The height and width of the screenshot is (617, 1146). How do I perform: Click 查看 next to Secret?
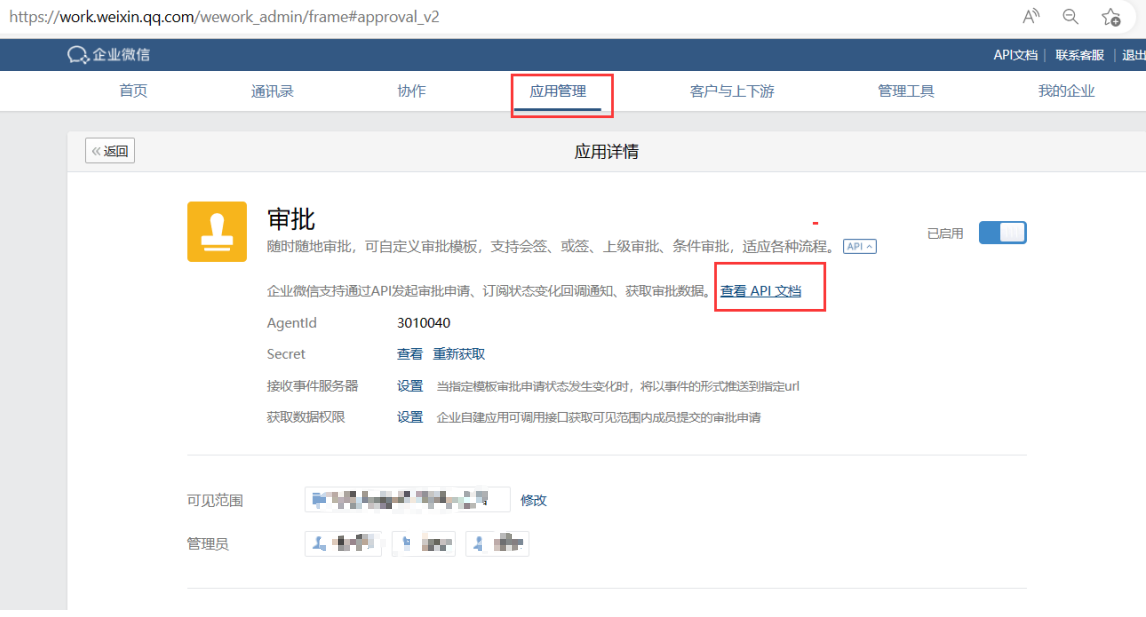click(x=409, y=355)
